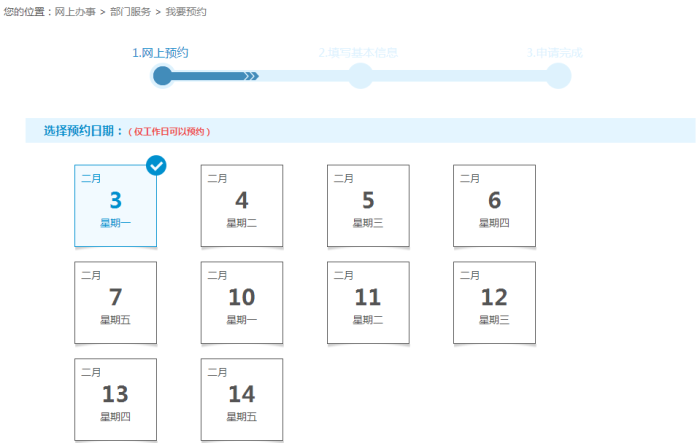700x443 pixels.
Task: Click the step 1 progress circle
Action: coord(163,76)
